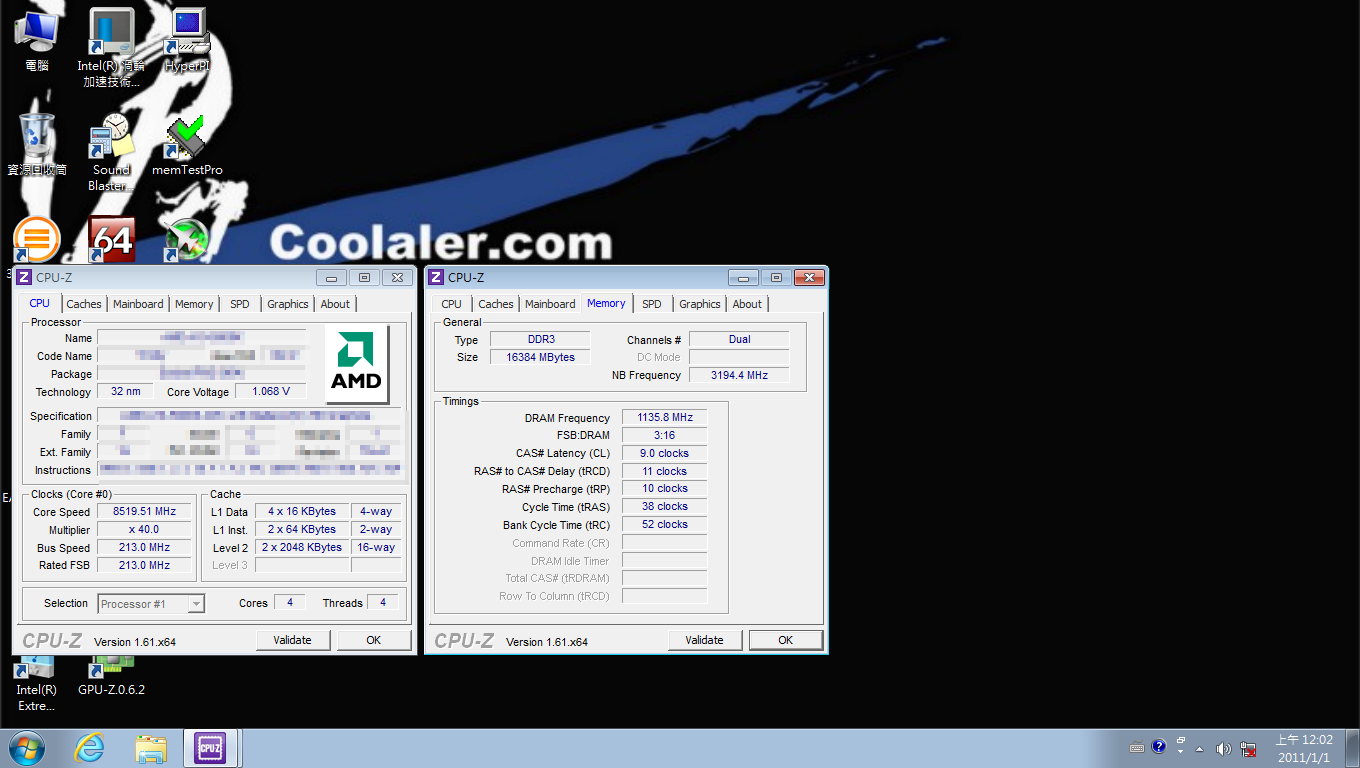Select the Multiplier value x 40.0

(144, 529)
